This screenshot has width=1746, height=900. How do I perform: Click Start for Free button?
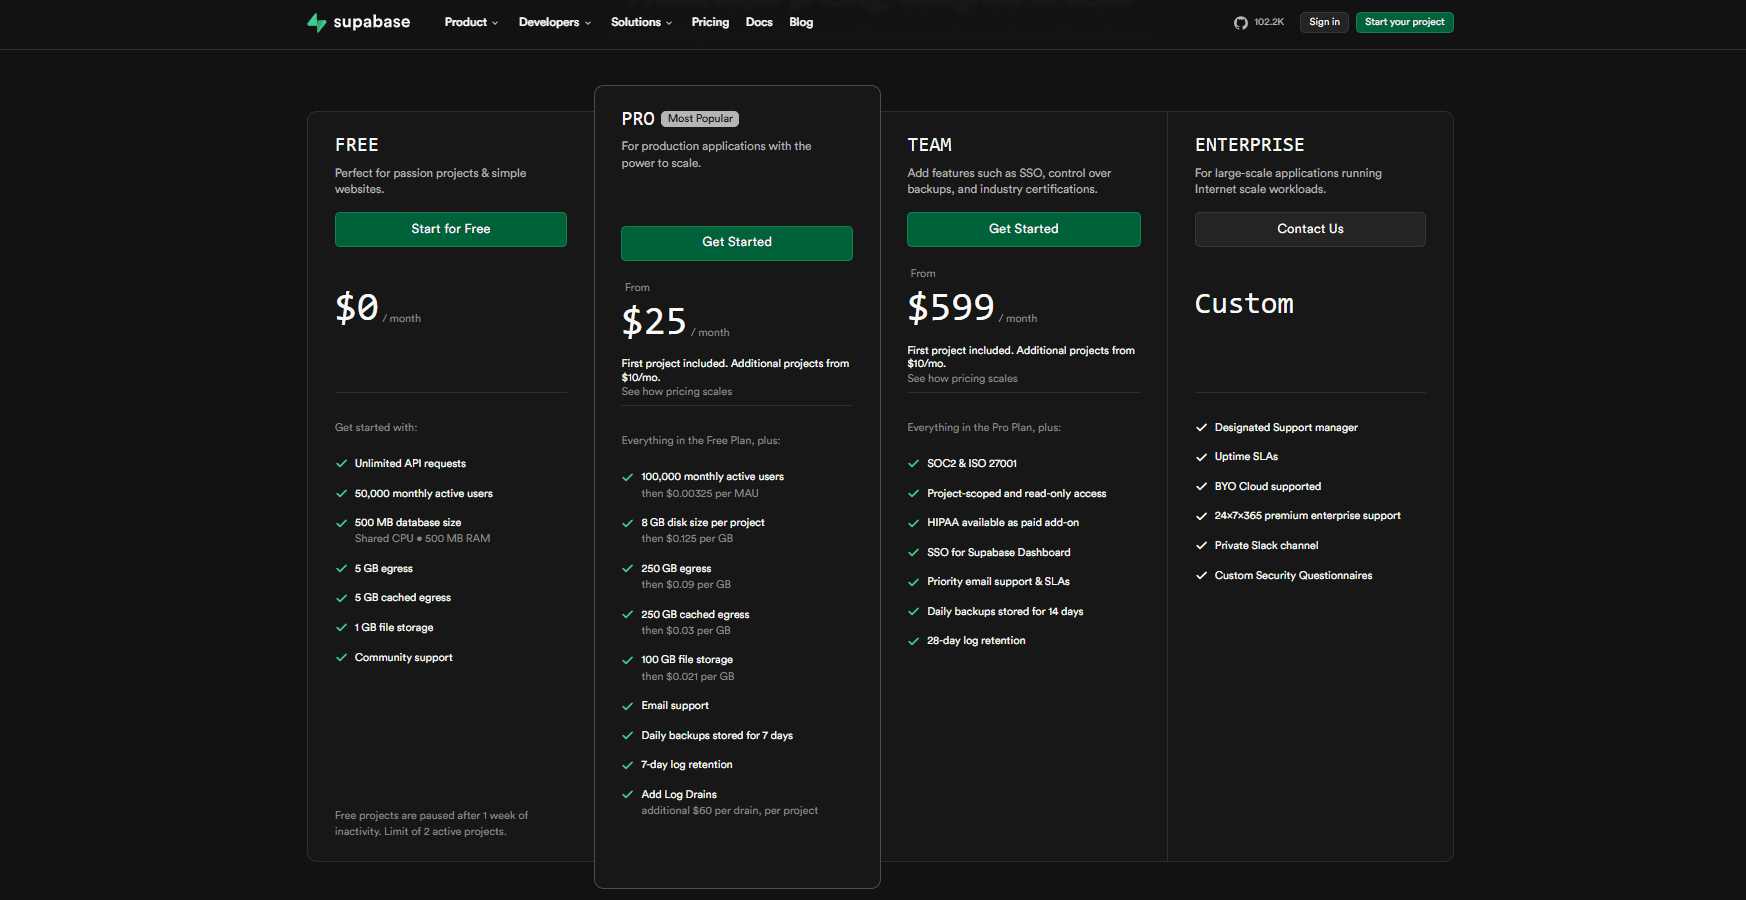coord(451,229)
